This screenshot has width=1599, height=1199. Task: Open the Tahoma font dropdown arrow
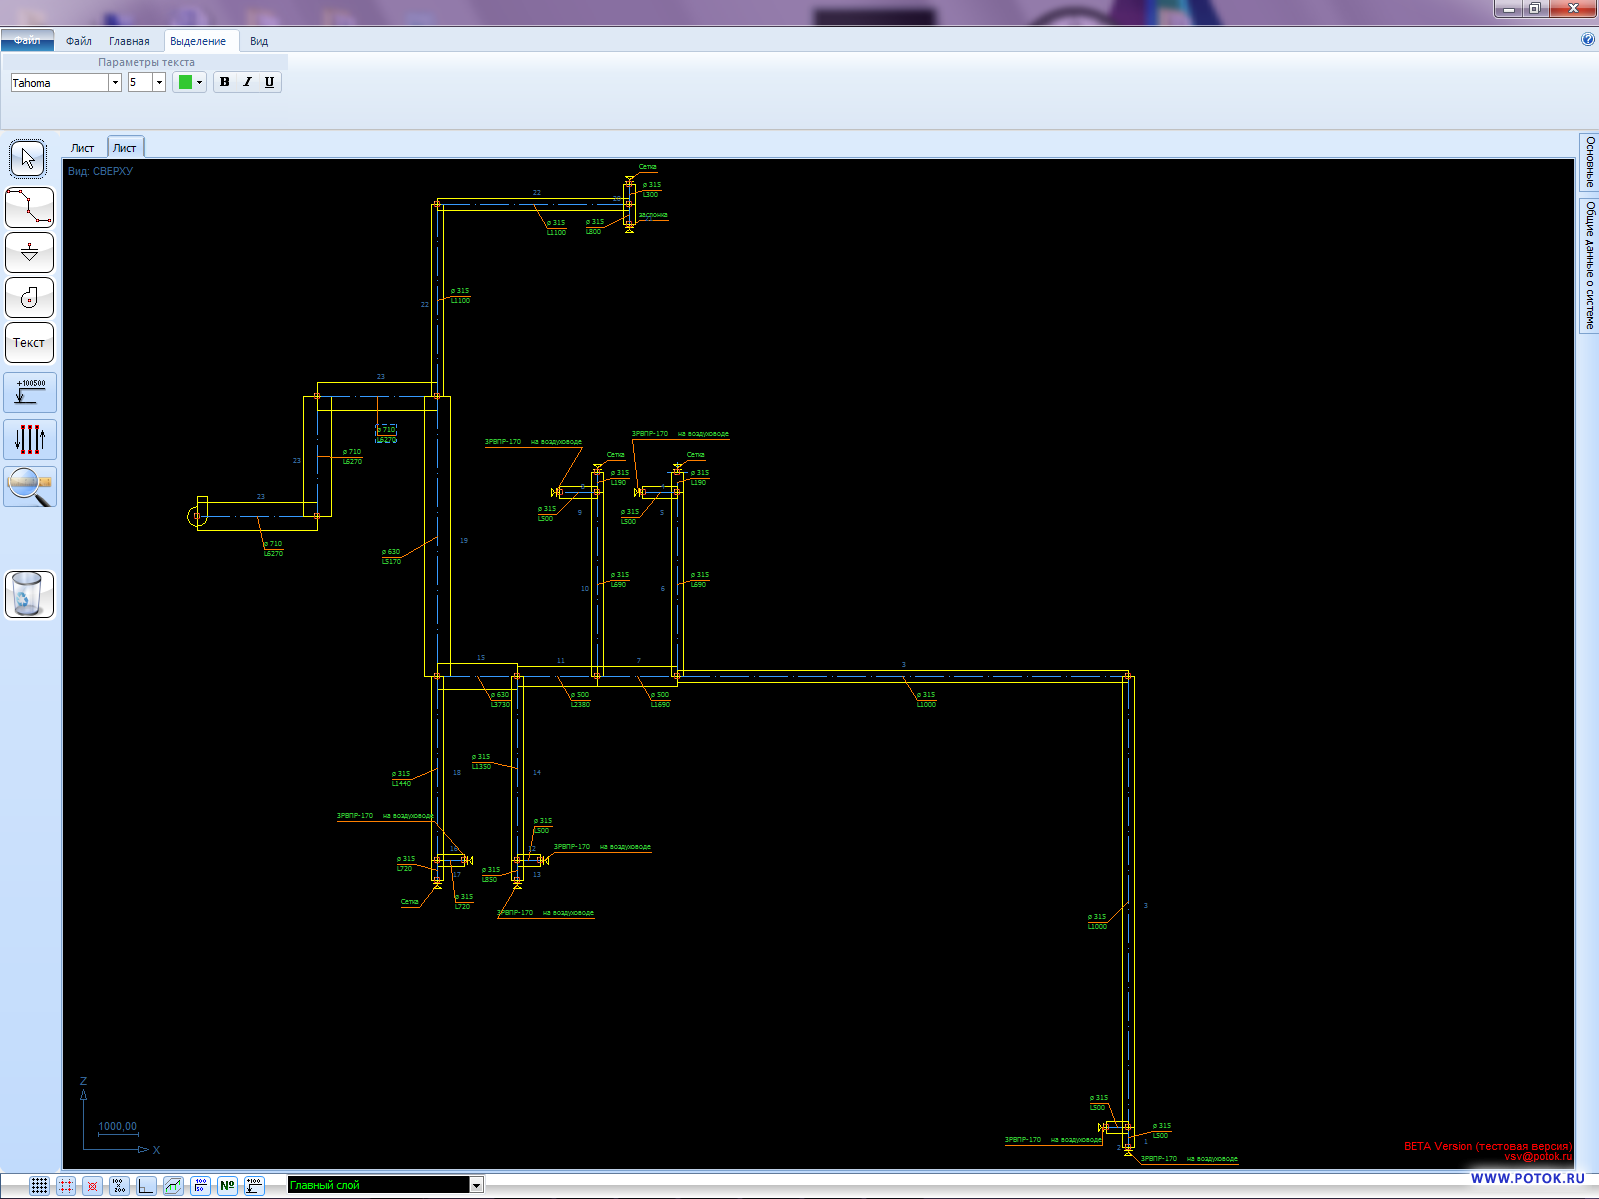pyautogui.click(x=115, y=83)
